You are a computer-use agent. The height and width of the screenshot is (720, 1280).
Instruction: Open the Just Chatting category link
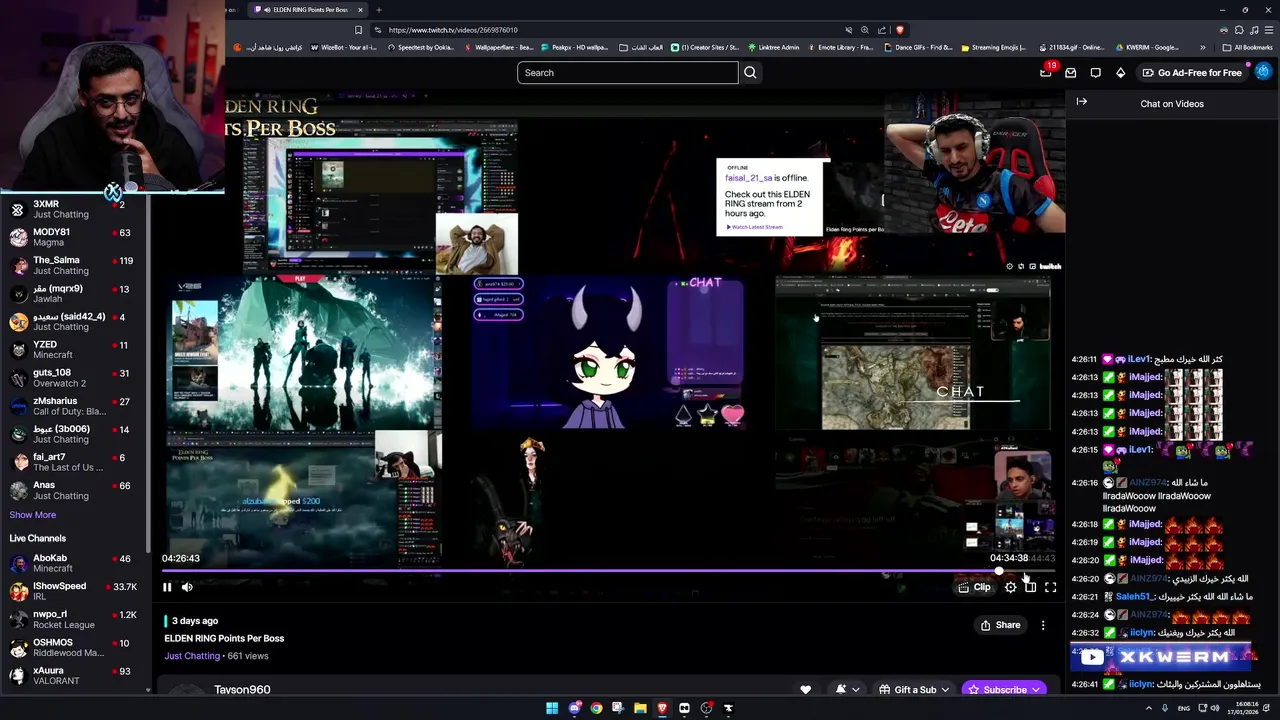192,656
